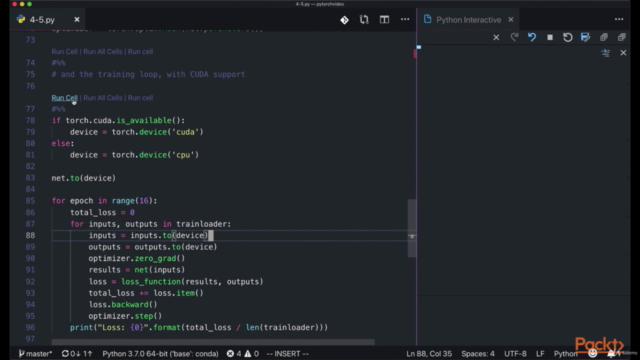Close the Python Interactive tab
This screenshot has height=360, width=640.
(x=511, y=20)
